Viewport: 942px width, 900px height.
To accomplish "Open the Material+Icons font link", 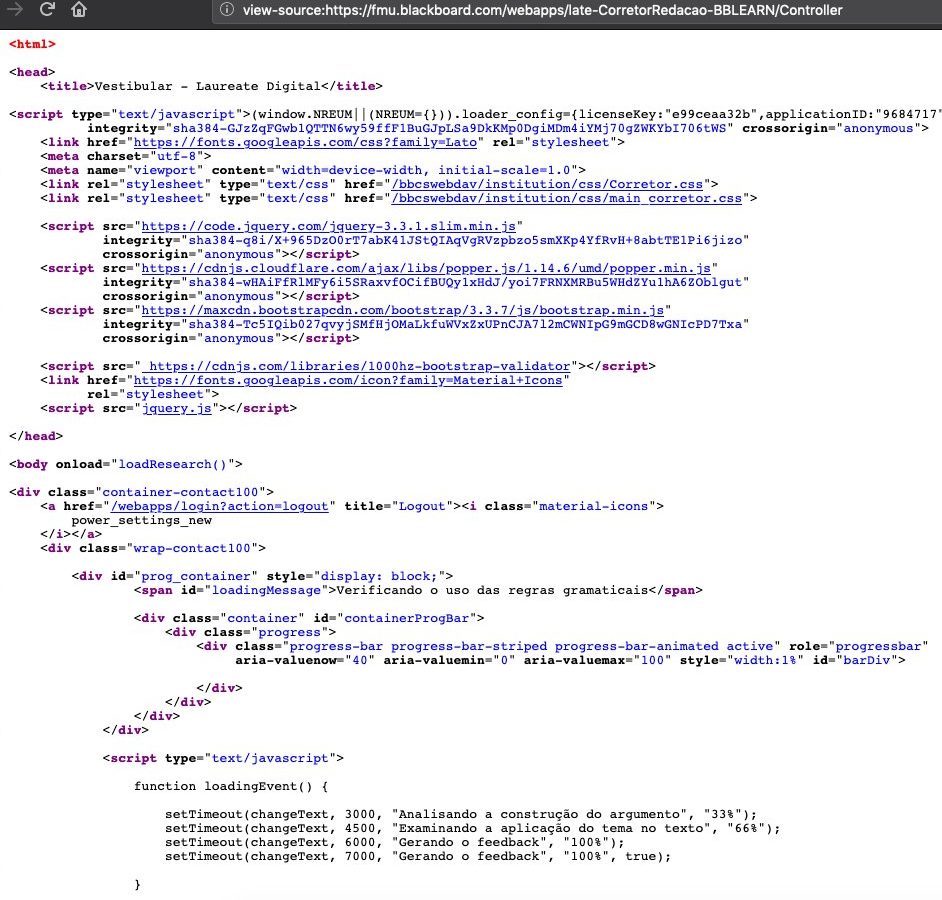I will pyautogui.click(x=348, y=380).
